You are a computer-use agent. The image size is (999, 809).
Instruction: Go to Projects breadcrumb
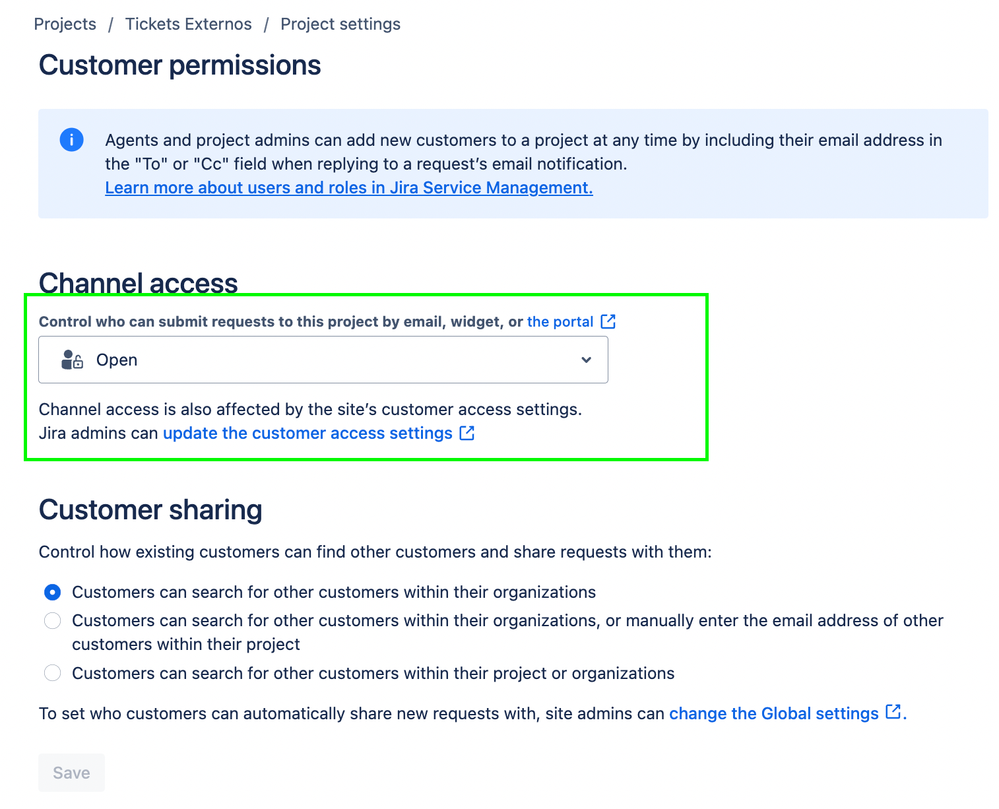[65, 24]
